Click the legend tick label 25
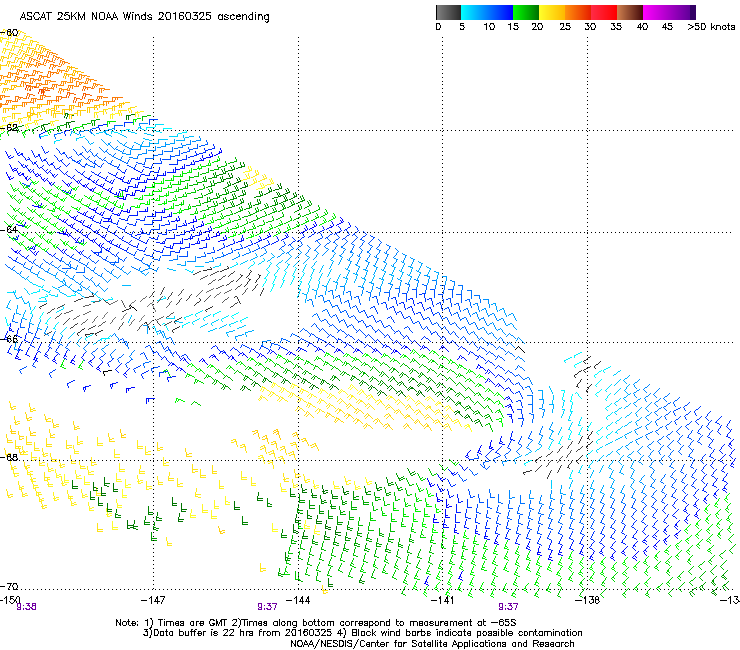740x650 pixels. pos(565,27)
